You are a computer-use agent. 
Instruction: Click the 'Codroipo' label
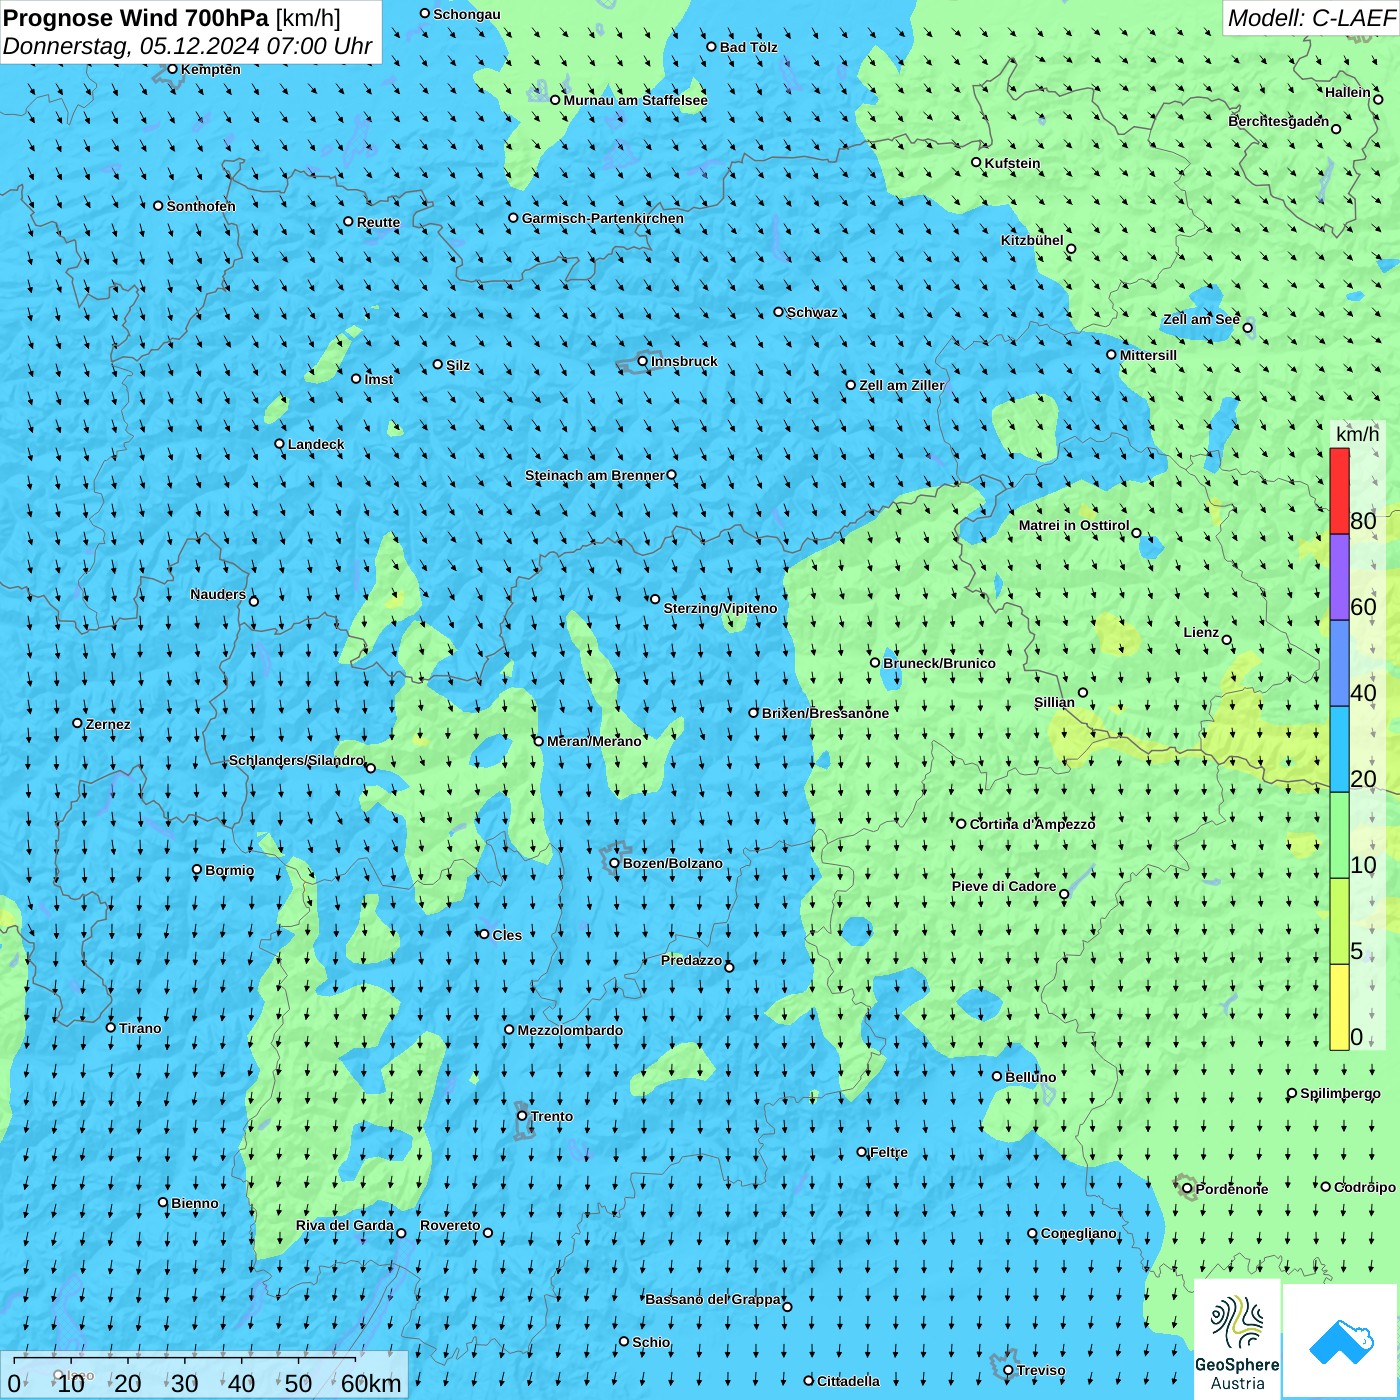[1365, 1187]
